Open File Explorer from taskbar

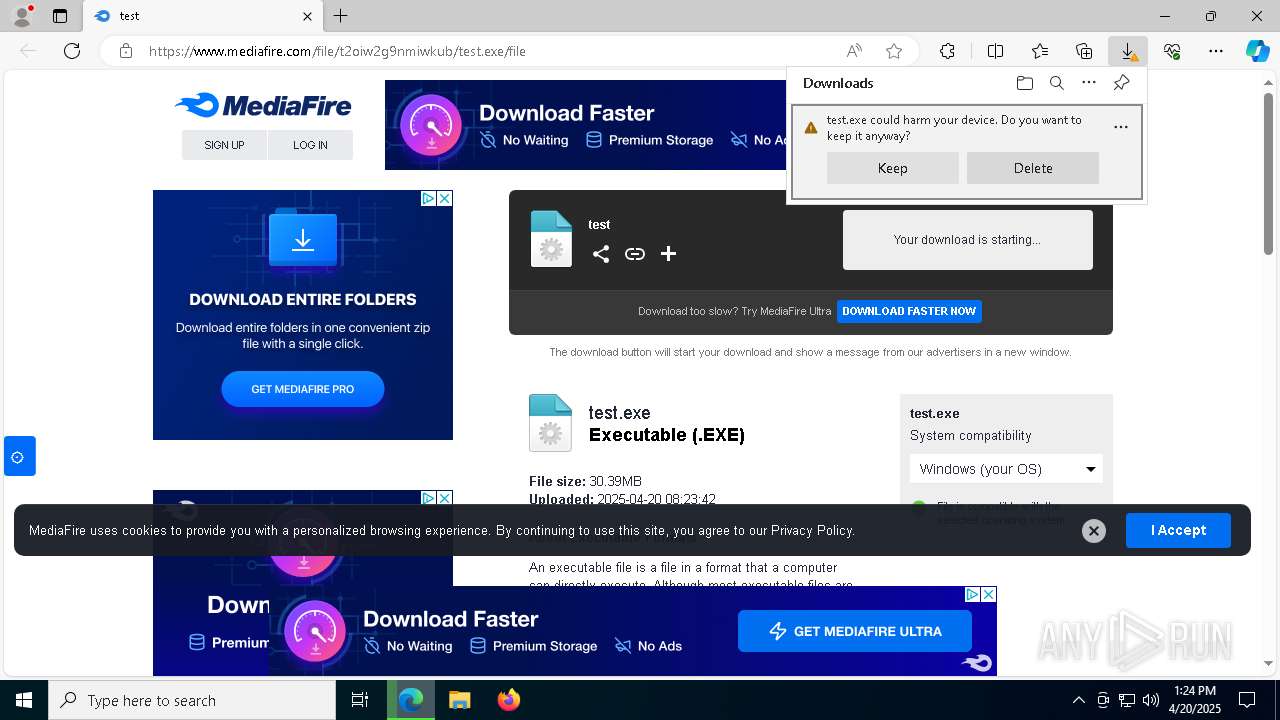459,700
